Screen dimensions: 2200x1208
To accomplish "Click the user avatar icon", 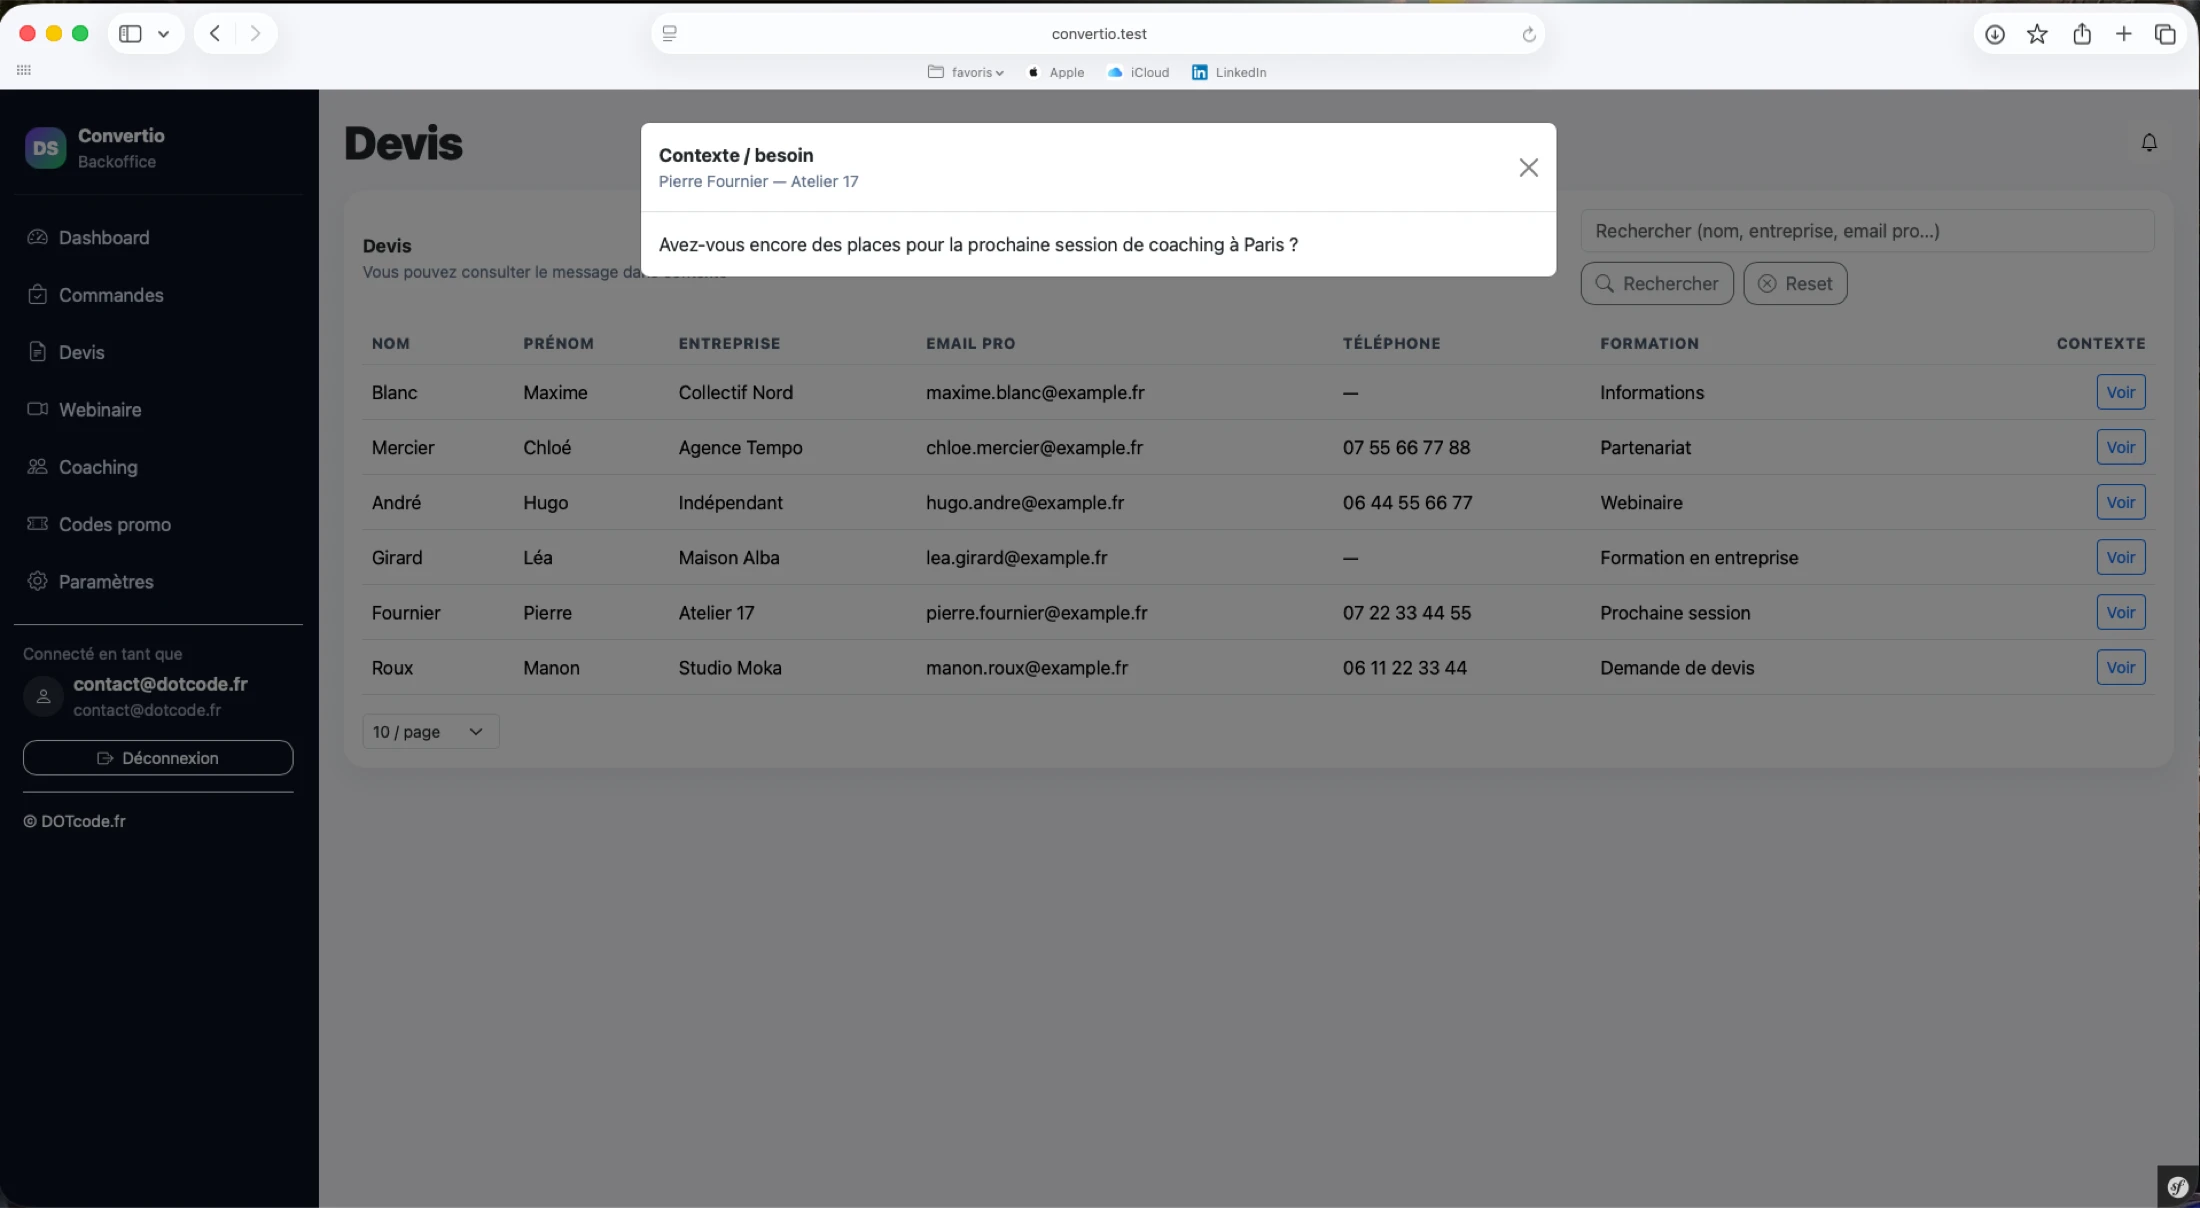I will tap(43, 697).
